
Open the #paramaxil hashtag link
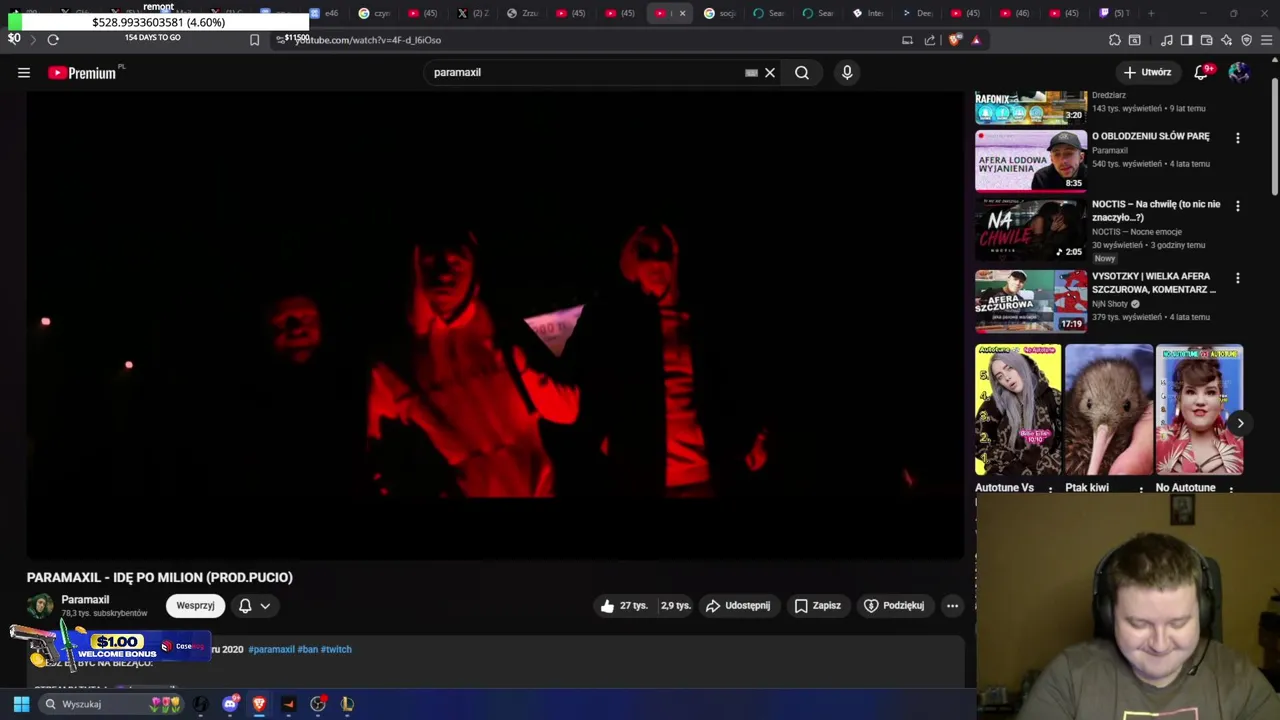(x=271, y=649)
